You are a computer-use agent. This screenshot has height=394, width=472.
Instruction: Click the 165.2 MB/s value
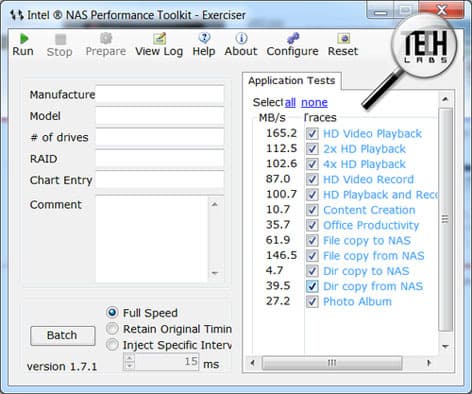coord(281,133)
